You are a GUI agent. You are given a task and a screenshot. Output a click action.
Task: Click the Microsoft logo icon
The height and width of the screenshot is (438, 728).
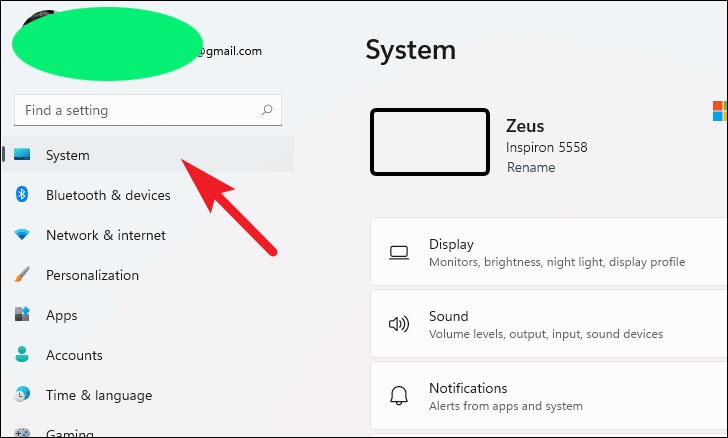click(x=720, y=111)
